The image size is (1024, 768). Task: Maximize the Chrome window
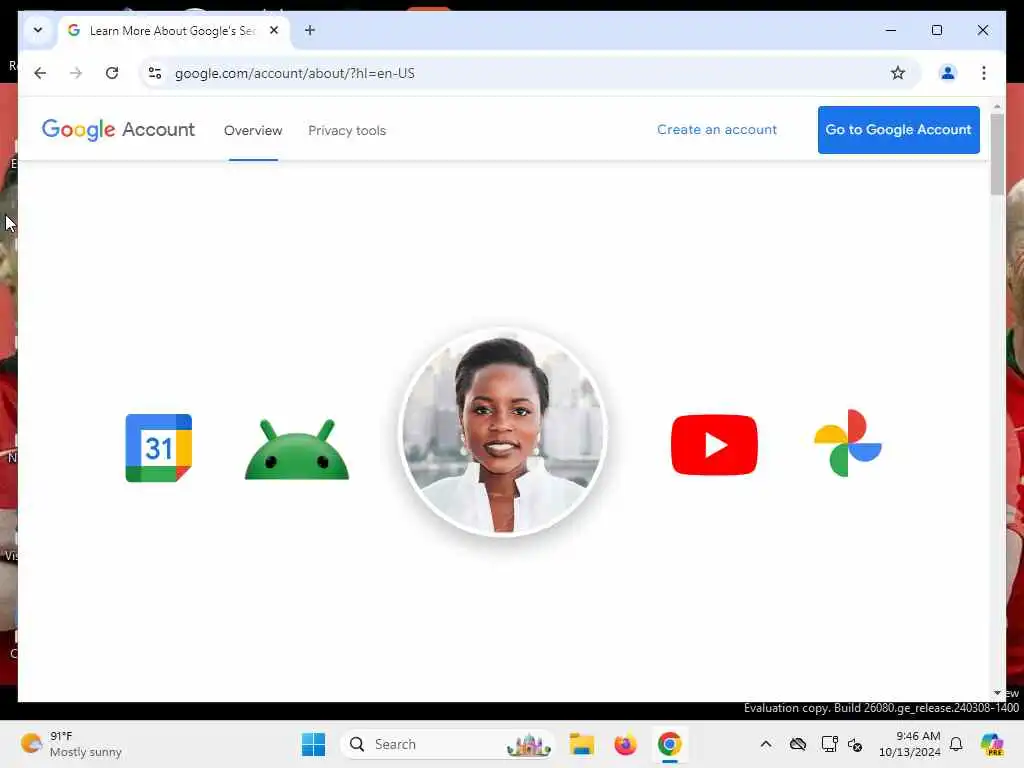[x=936, y=30]
